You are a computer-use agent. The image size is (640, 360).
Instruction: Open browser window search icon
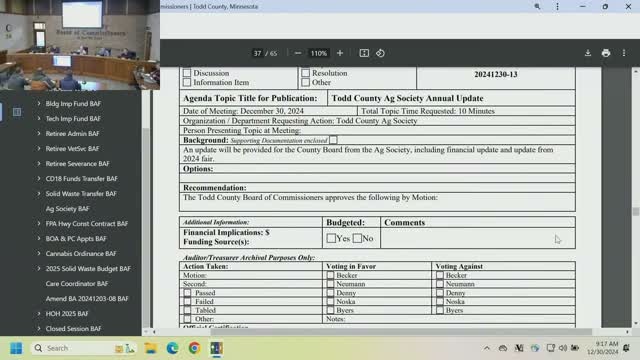(537, 7)
